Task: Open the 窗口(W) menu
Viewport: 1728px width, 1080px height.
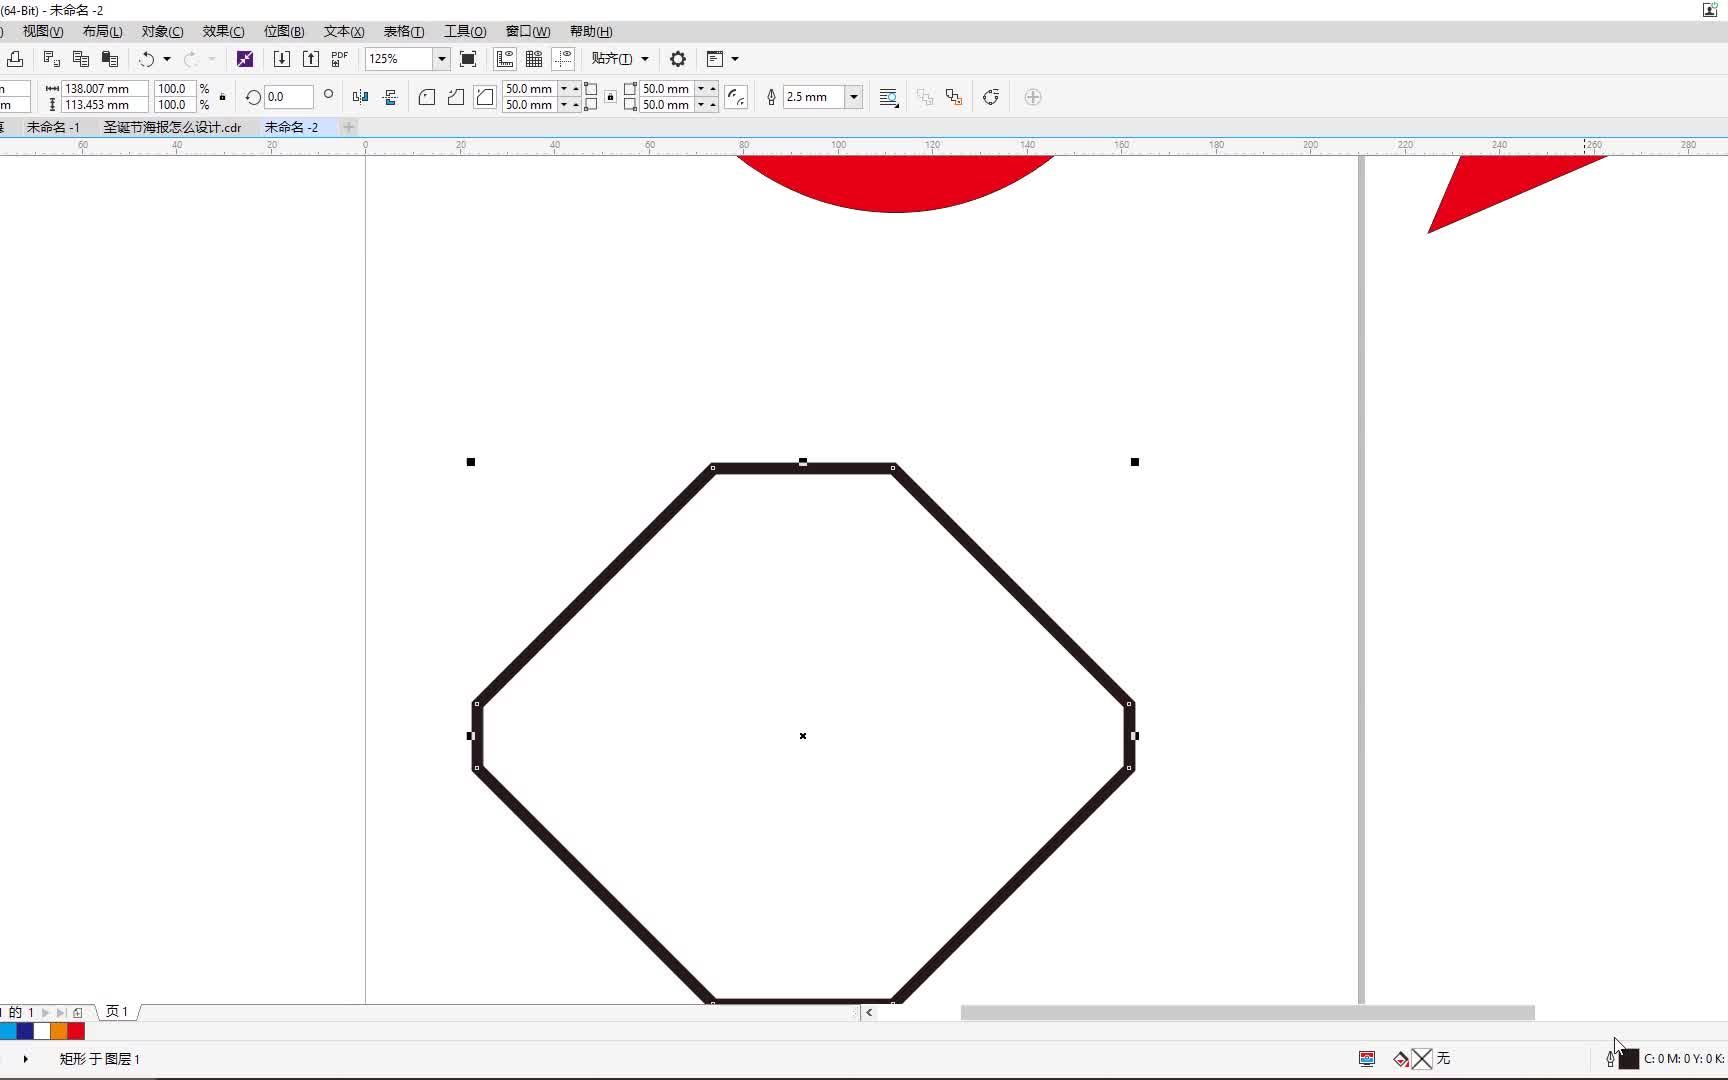Action: pyautogui.click(x=528, y=32)
